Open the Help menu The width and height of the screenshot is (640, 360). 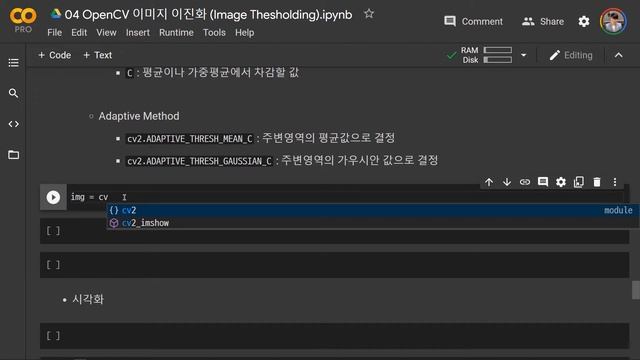point(244,32)
